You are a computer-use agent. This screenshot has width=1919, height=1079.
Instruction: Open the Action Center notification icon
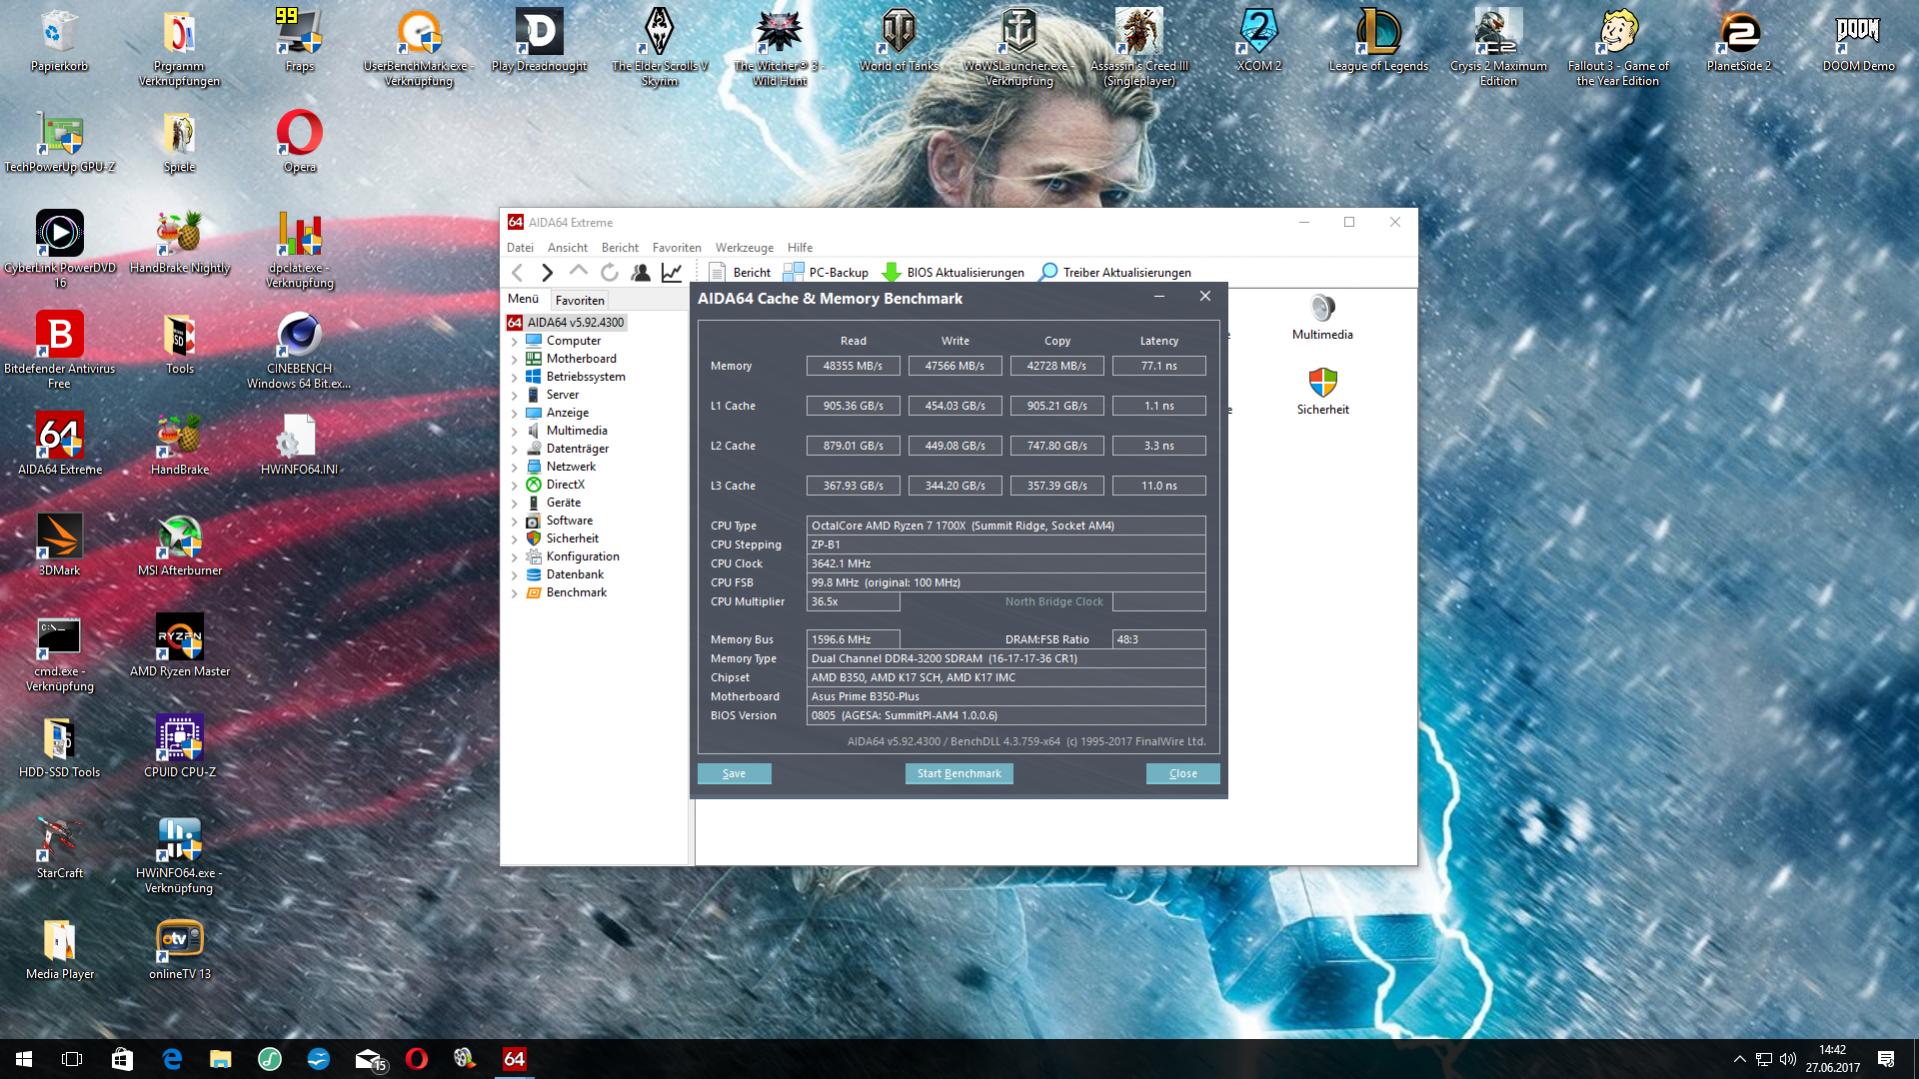(1886, 1059)
